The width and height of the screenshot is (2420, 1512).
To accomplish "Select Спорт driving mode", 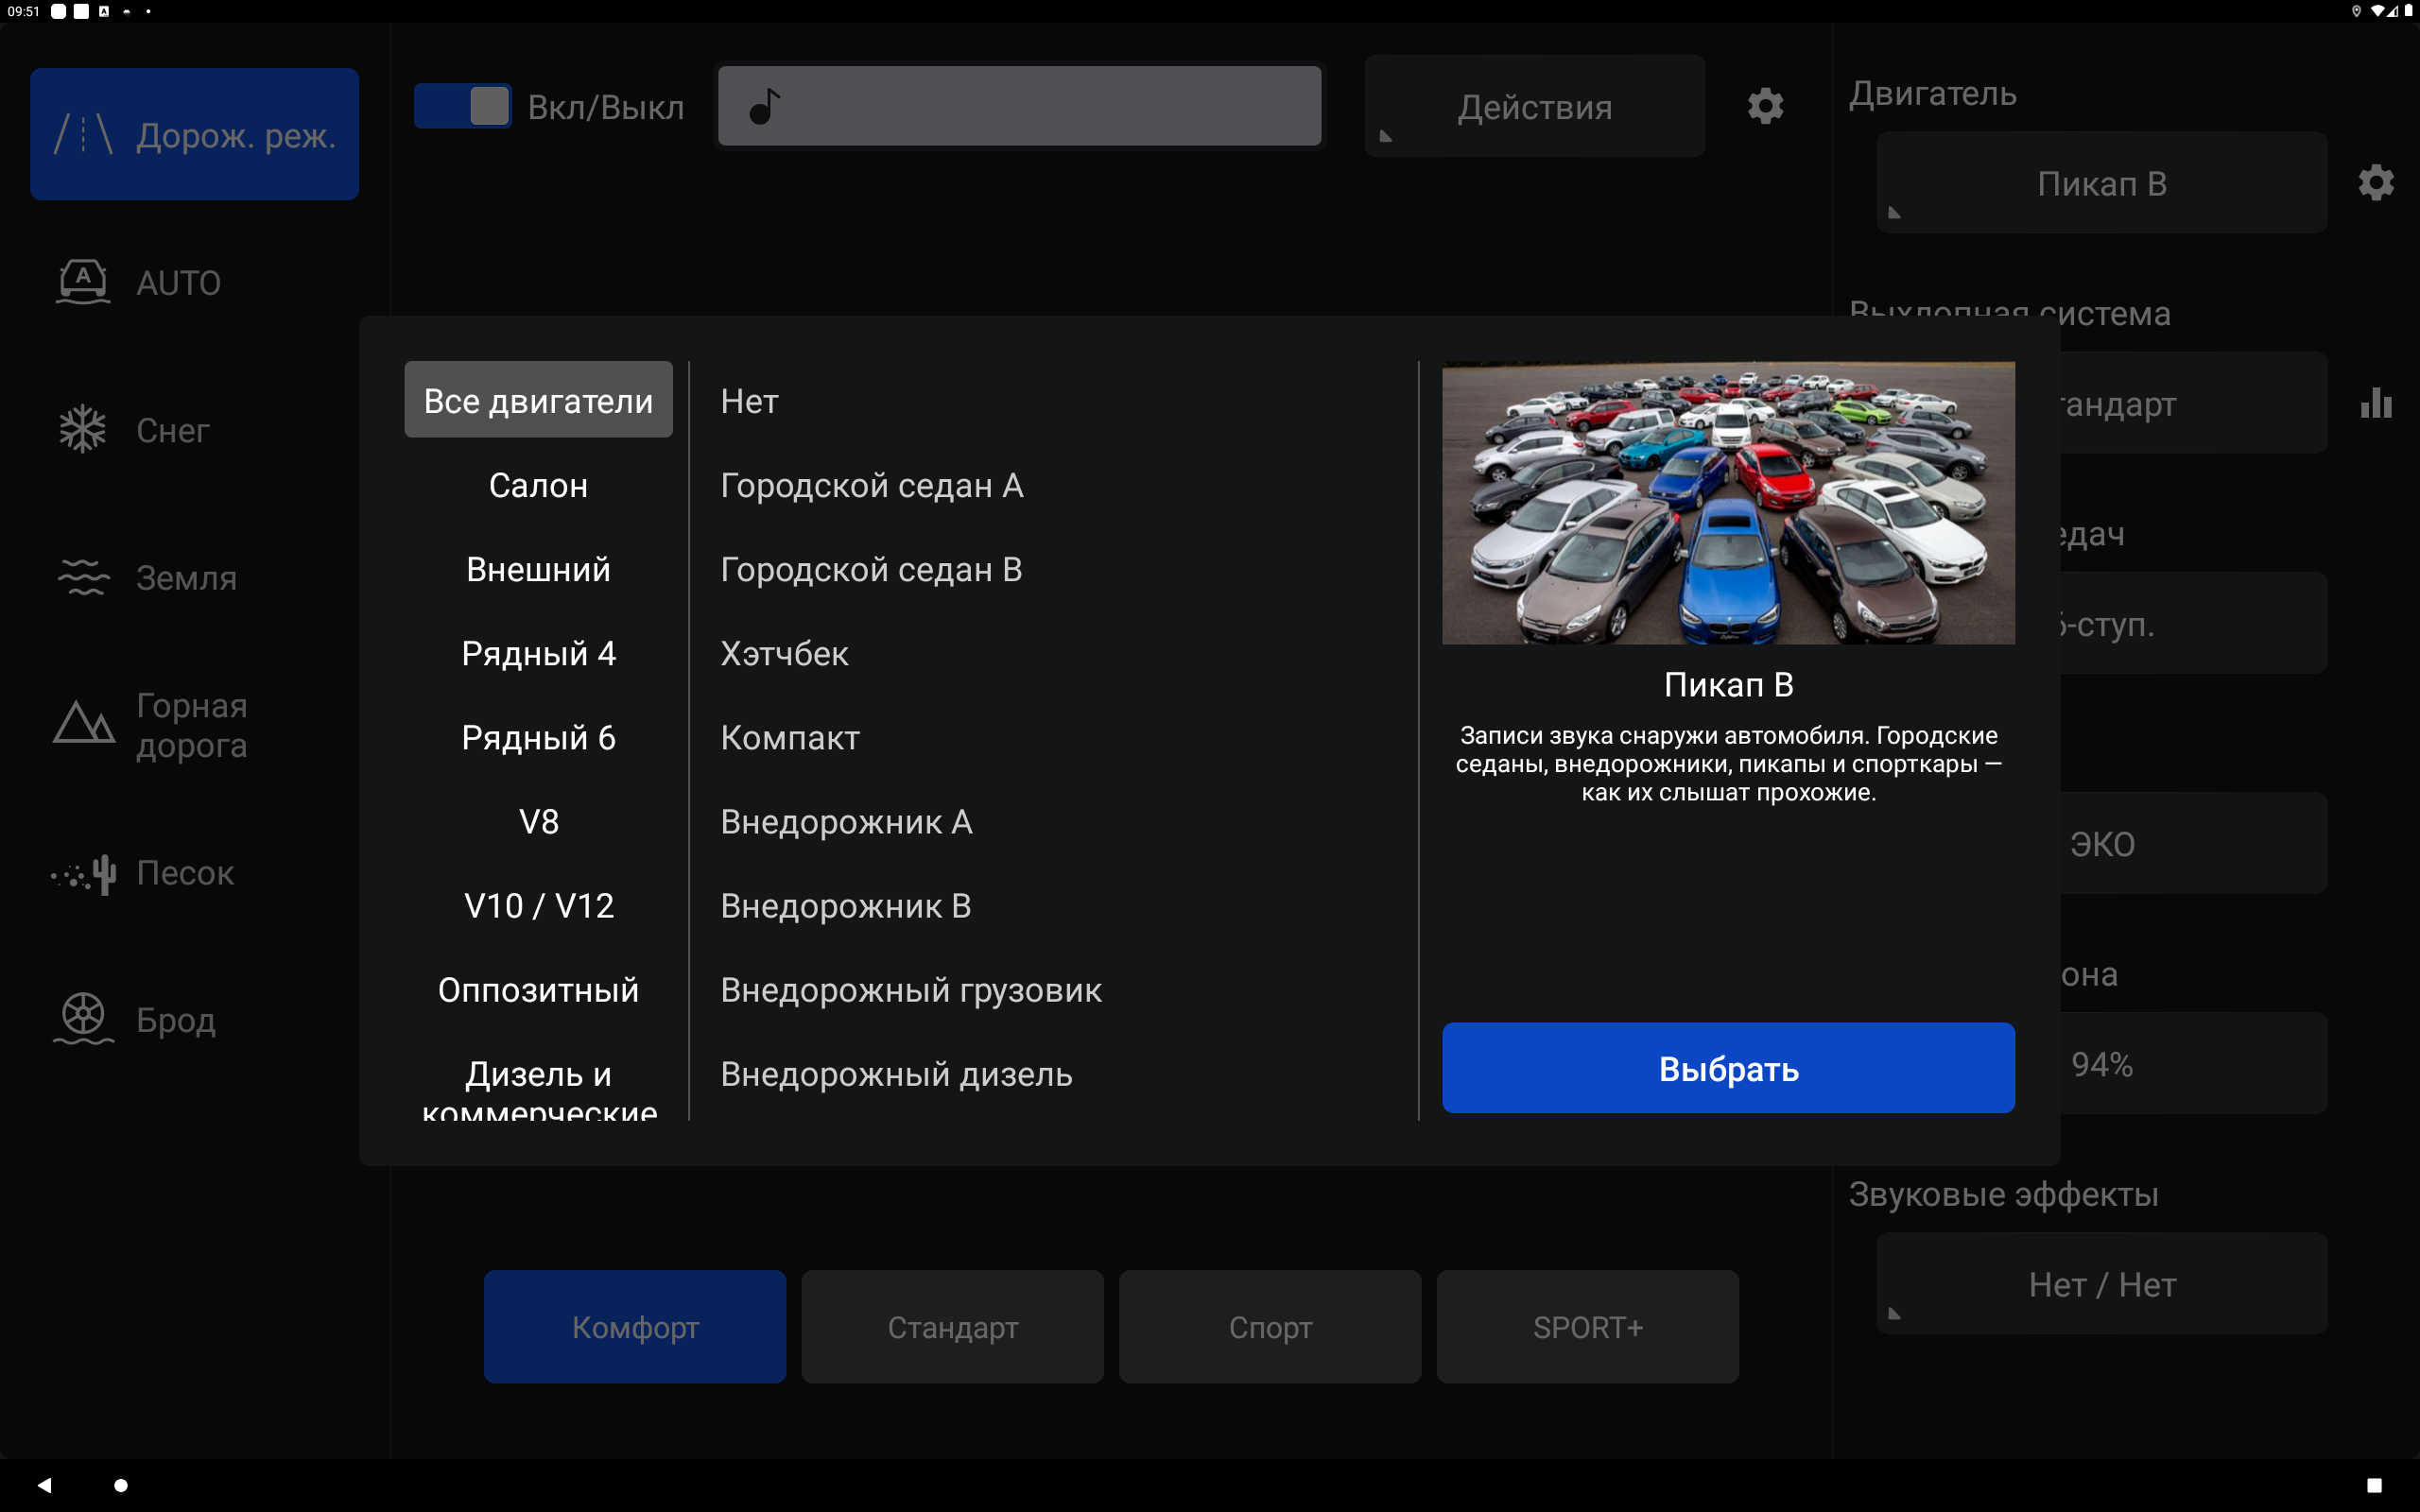I will click(1270, 1327).
